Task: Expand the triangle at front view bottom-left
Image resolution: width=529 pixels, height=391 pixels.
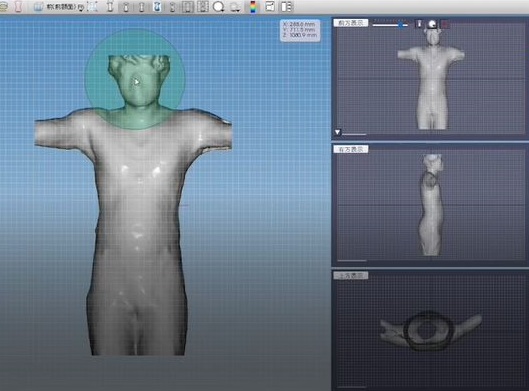Action: (x=338, y=132)
